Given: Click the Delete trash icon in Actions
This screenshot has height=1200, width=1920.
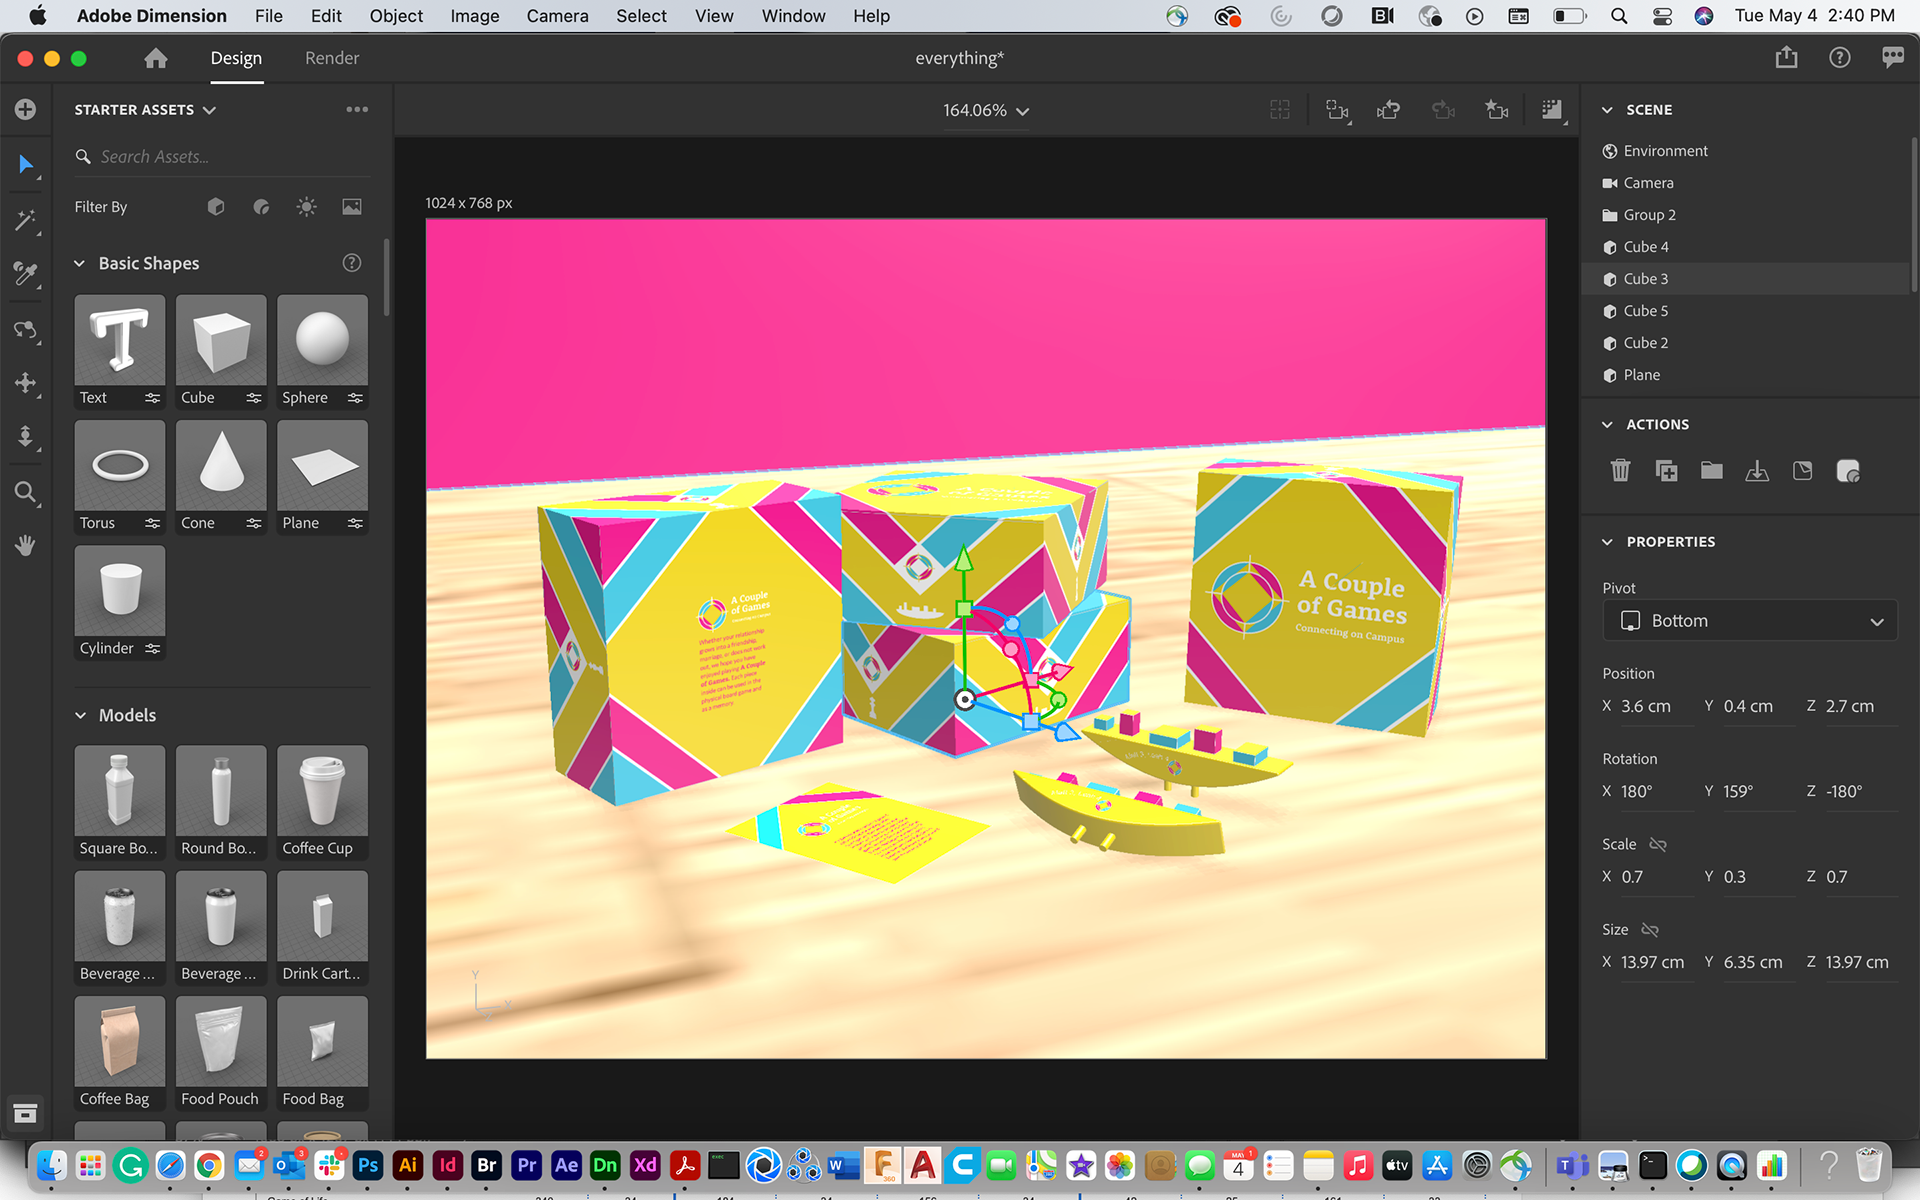Looking at the screenshot, I should click(x=1620, y=470).
